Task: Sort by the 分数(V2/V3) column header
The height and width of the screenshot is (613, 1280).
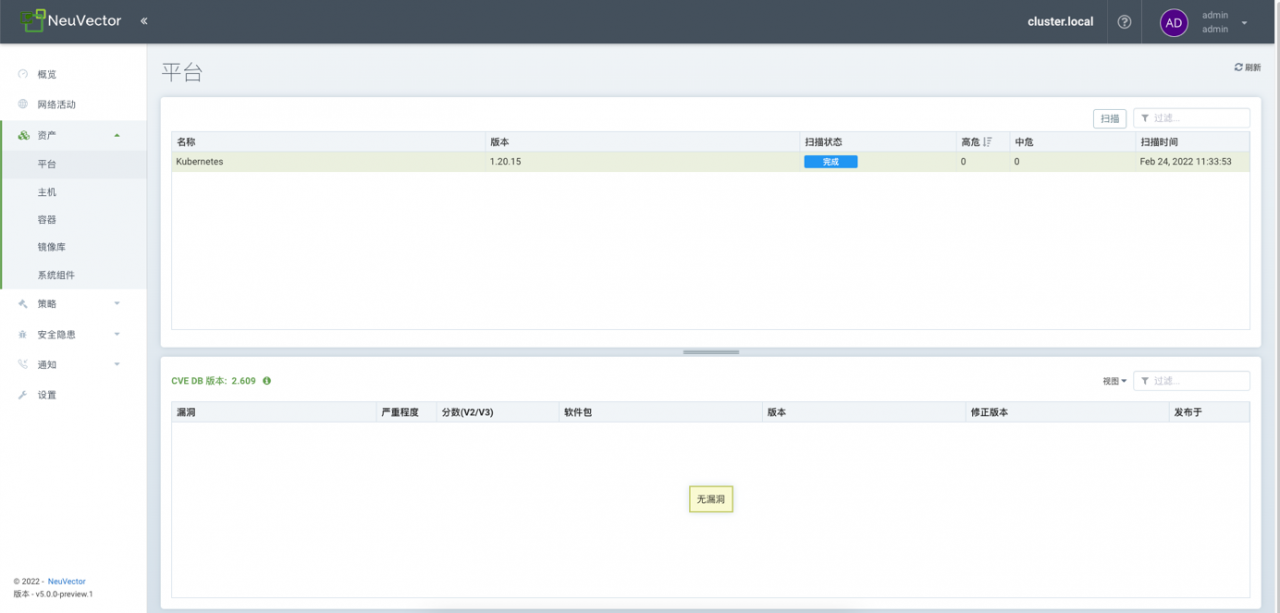Action: [x=498, y=412]
